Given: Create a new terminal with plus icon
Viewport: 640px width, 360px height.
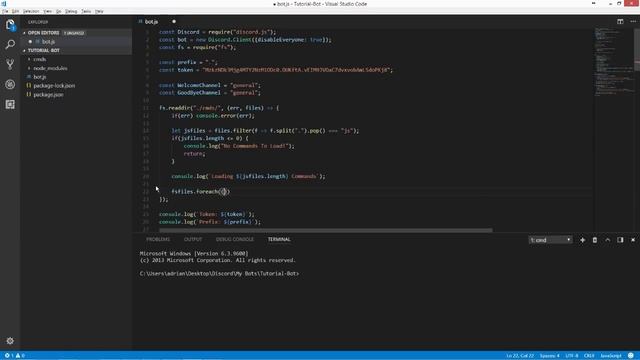Looking at the screenshot, I should tap(582, 240).
